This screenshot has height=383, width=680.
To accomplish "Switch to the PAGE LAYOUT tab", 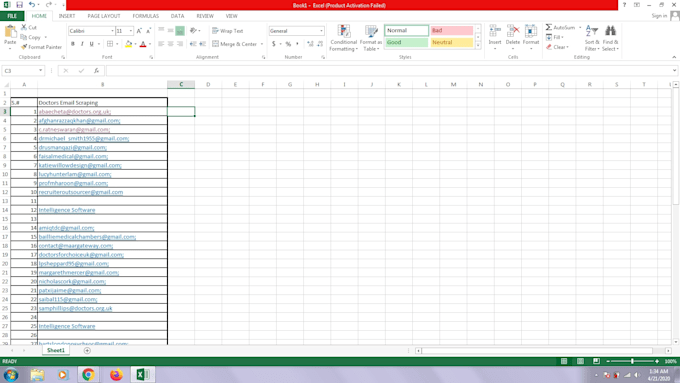I will 104,16.
